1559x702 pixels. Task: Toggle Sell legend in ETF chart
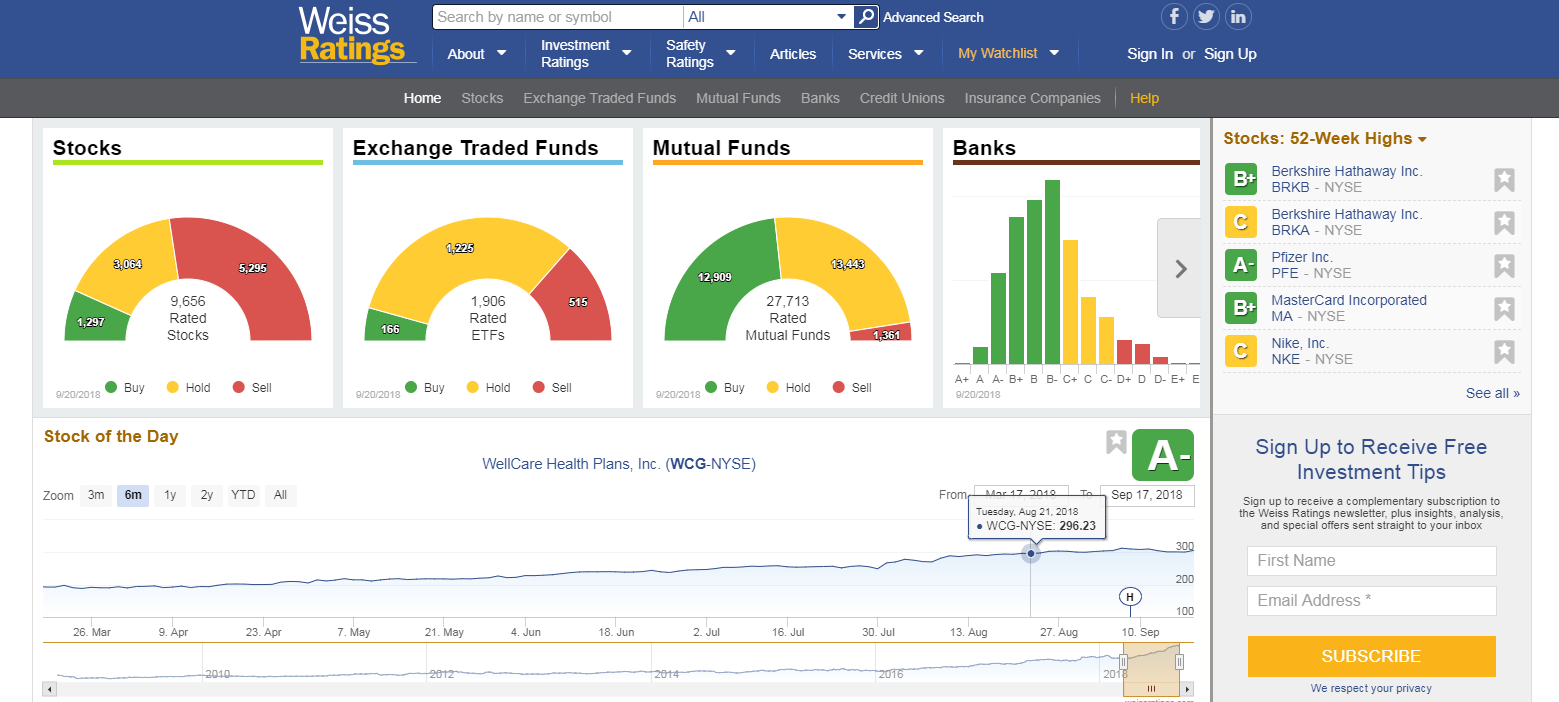point(552,387)
